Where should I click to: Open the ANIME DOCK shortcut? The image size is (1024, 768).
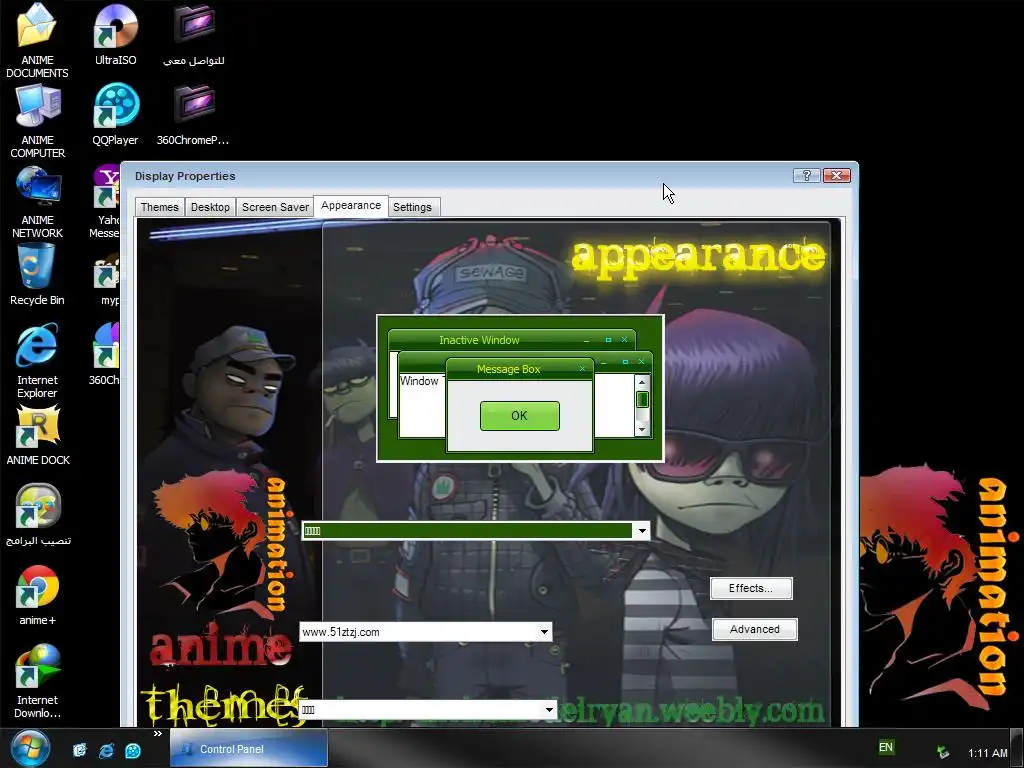tap(38, 435)
